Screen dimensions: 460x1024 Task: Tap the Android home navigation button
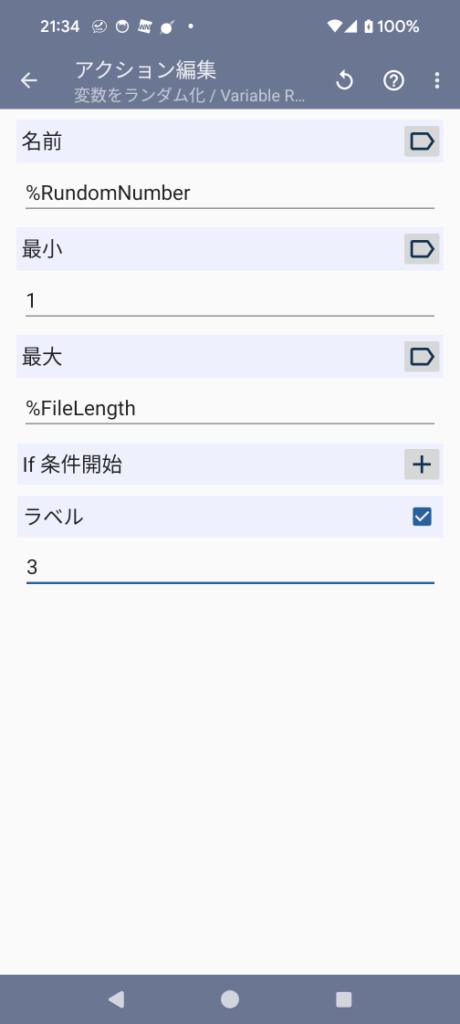point(230,999)
